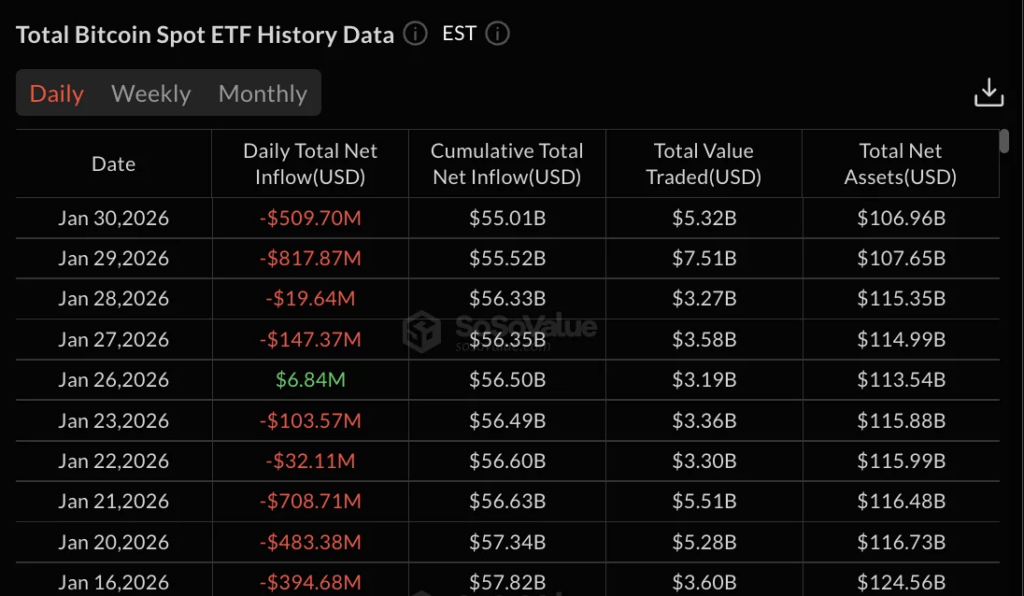
Task: Download the ETF history data
Action: pyautogui.click(x=988, y=91)
